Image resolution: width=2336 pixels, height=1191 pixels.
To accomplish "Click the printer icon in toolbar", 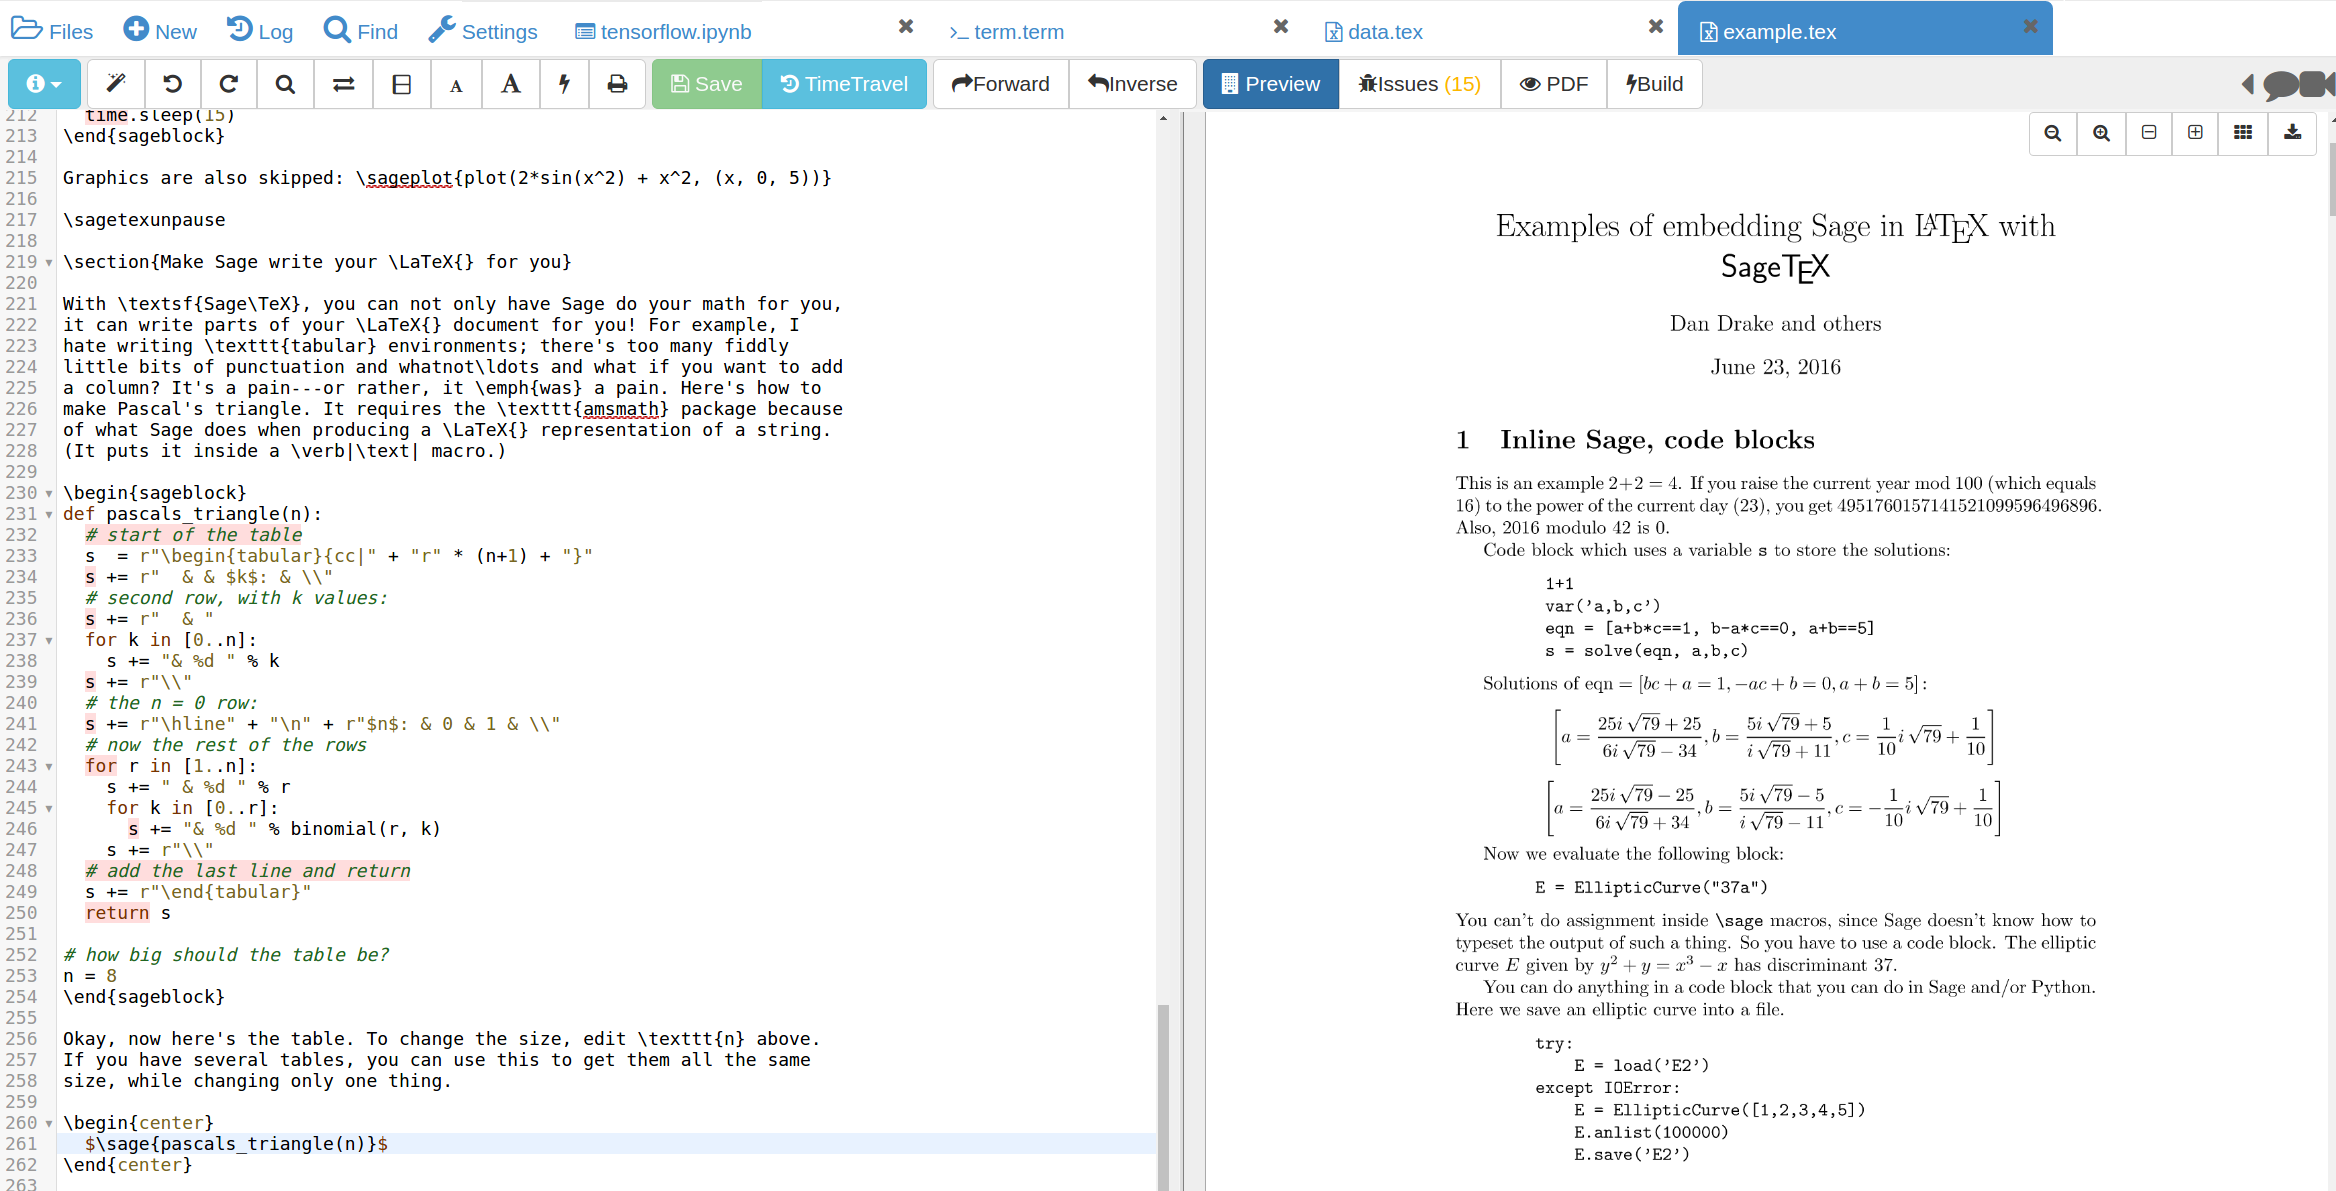I will point(617,84).
